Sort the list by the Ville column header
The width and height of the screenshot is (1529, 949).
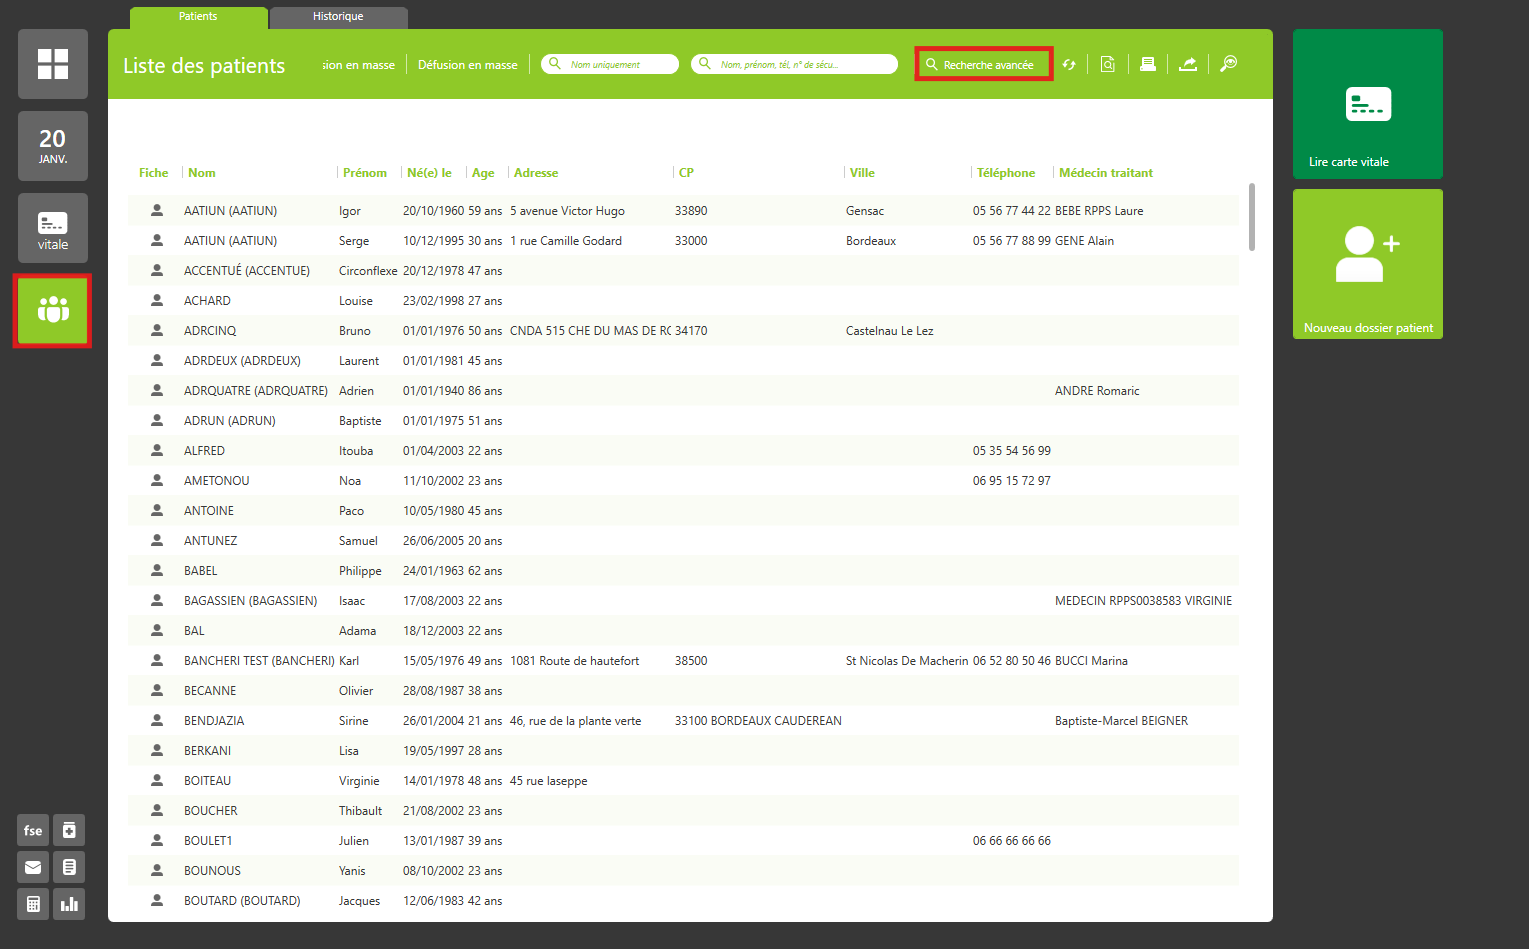[x=862, y=173]
